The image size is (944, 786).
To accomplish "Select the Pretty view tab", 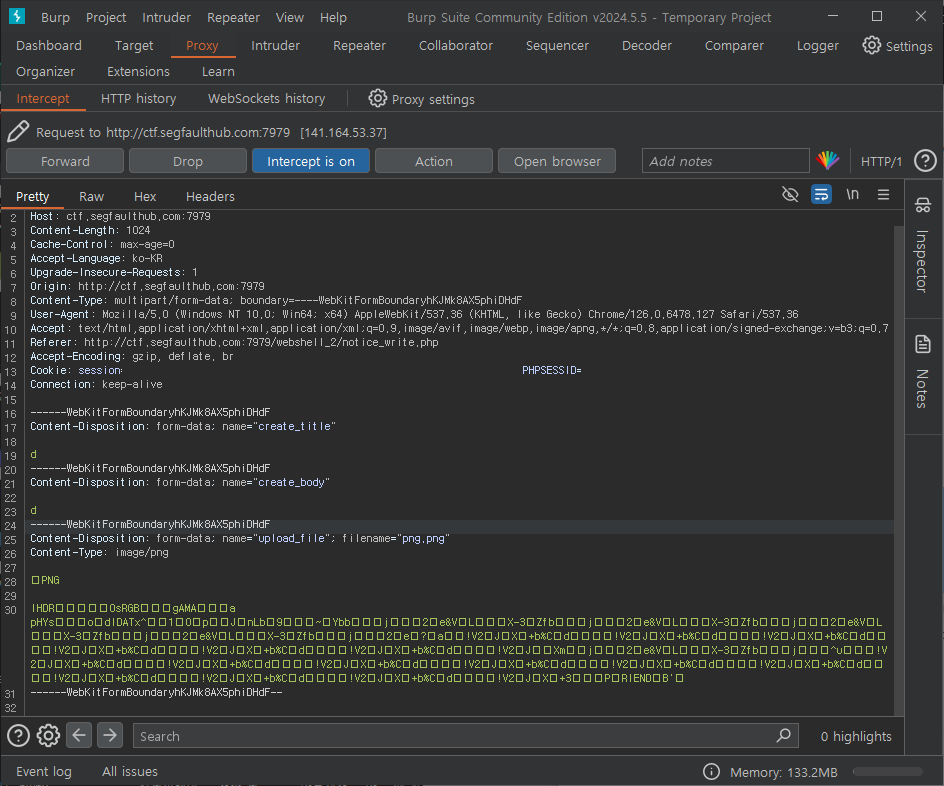I will click(33, 196).
